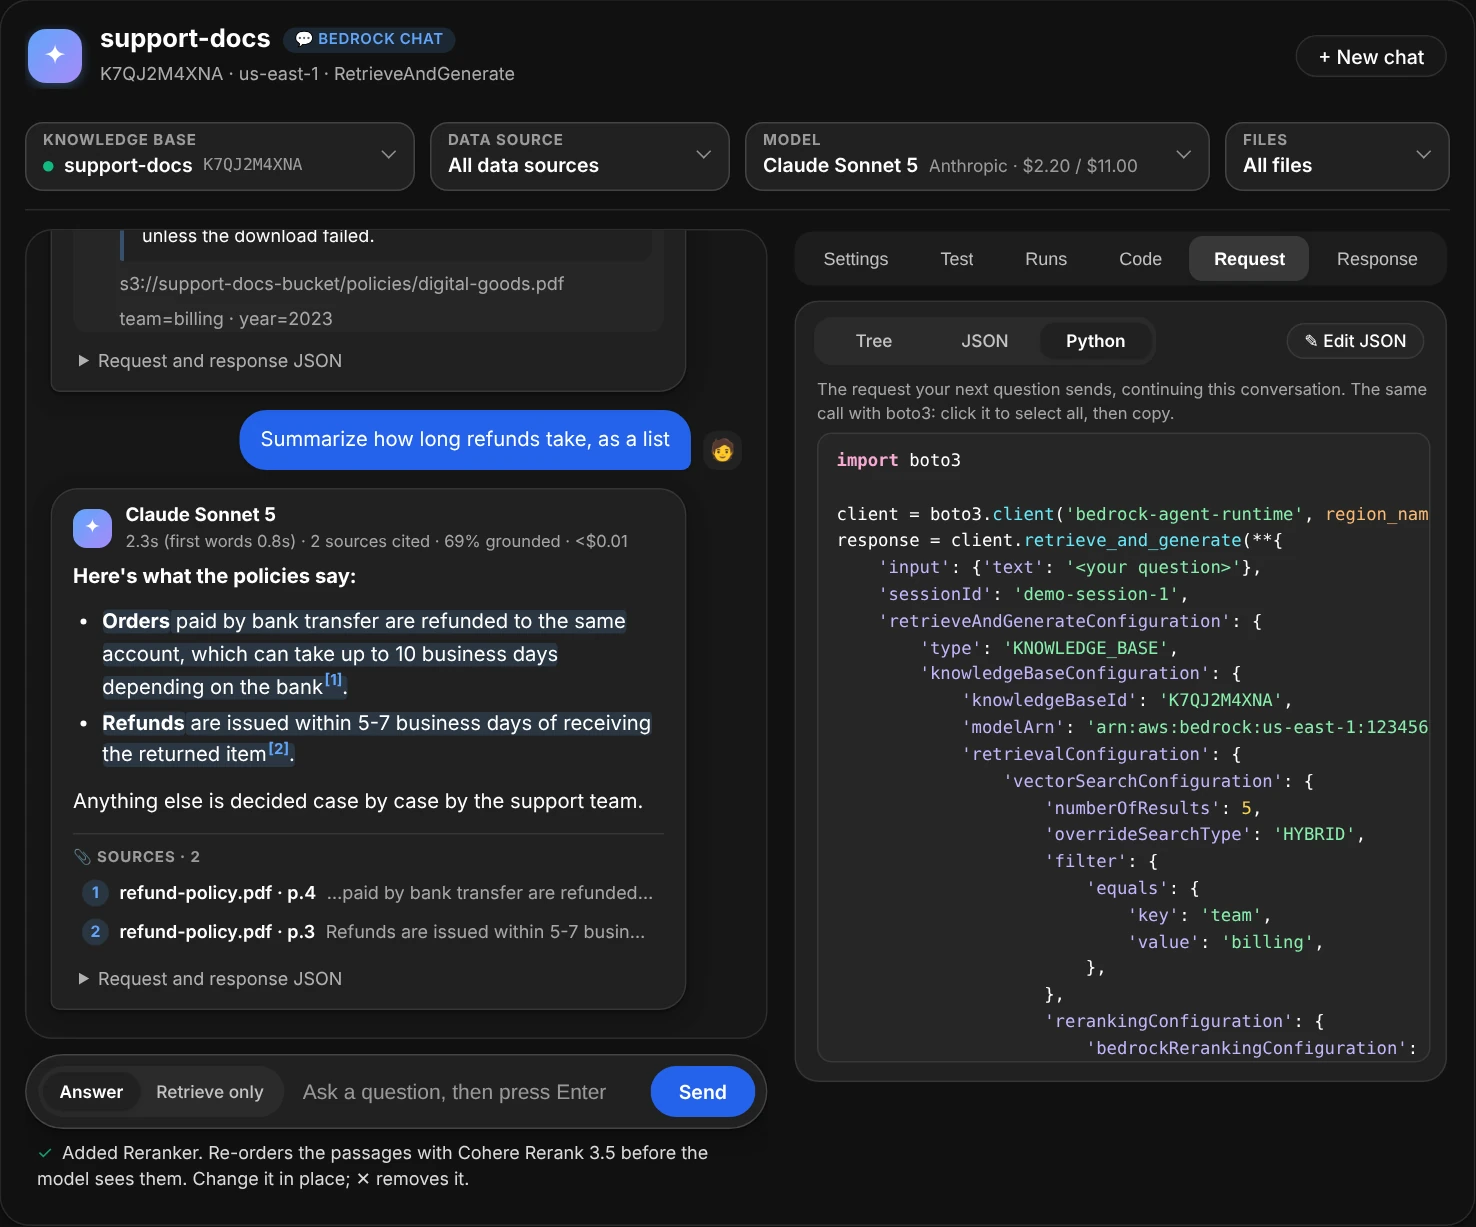
Task: Click the s3 digital-goods.pdf path
Action: click(x=341, y=284)
